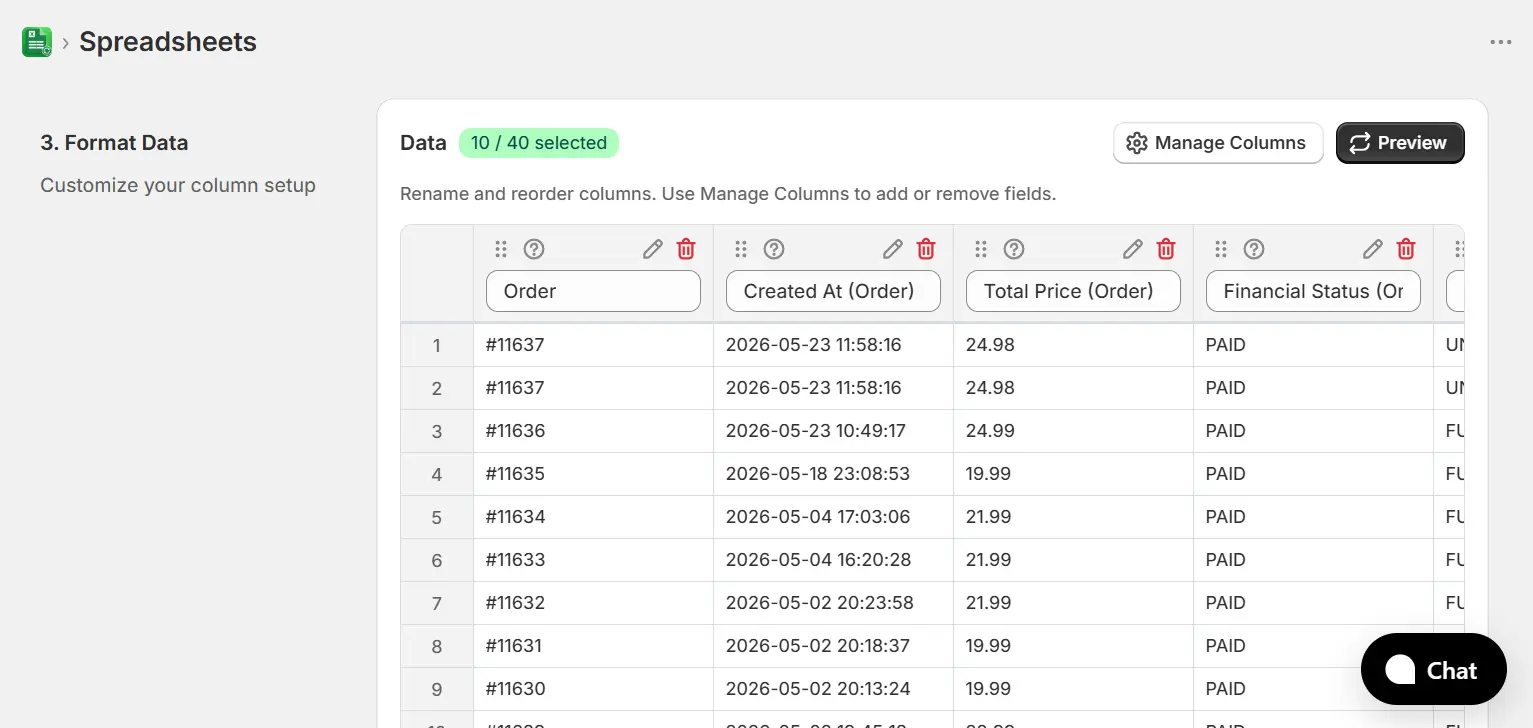Screen dimensions: 1533x728
Task: Click row number 9 header
Action: [437, 689]
